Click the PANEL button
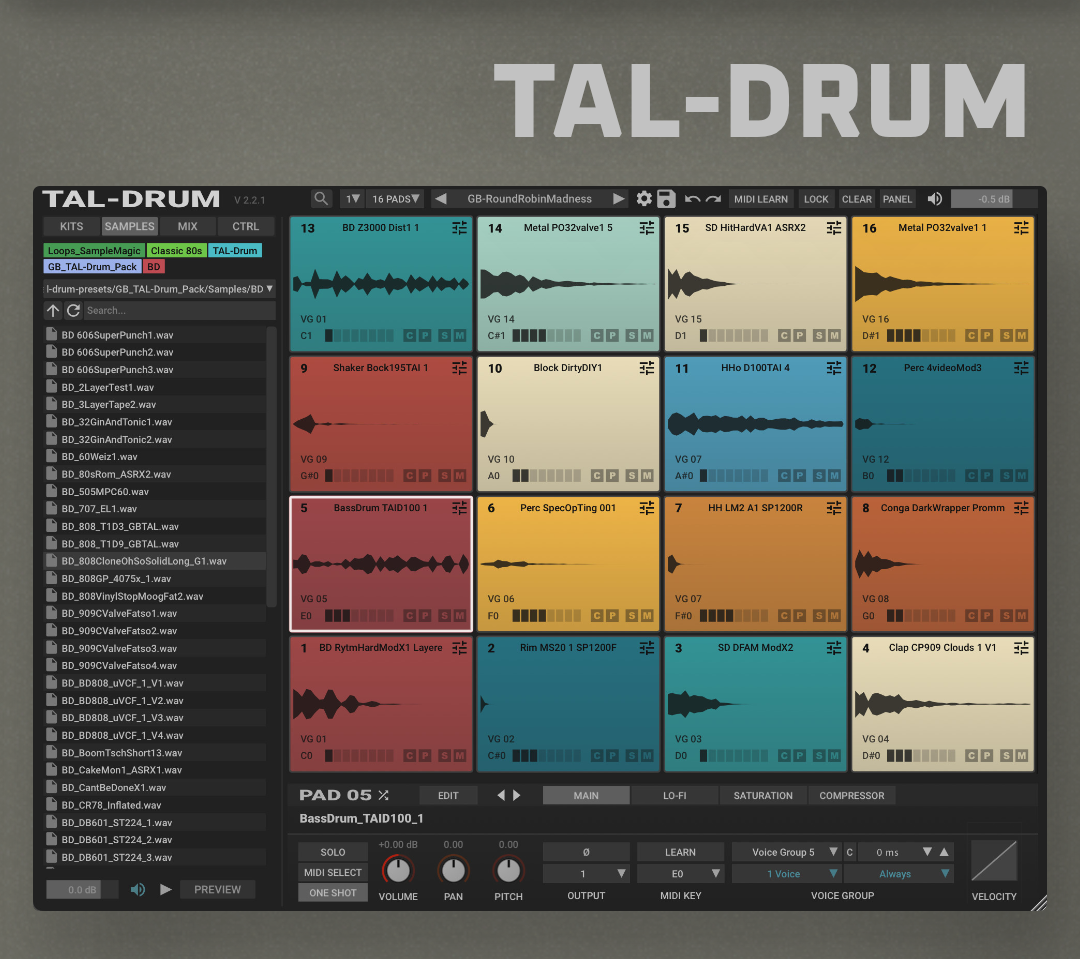1080x959 pixels. tap(897, 199)
